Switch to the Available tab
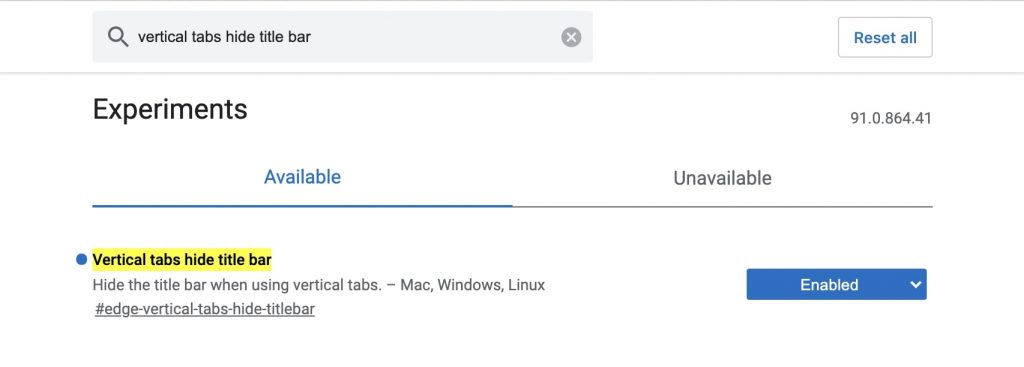This screenshot has height=367, width=1024. point(302,177)
